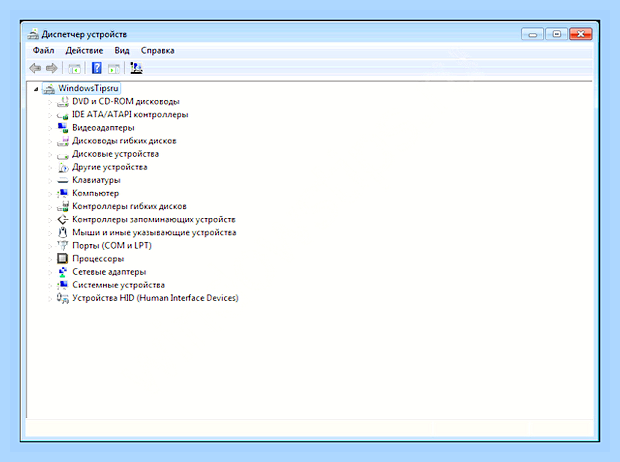Click the scan for hardware changes icon

tap(136, 68)
